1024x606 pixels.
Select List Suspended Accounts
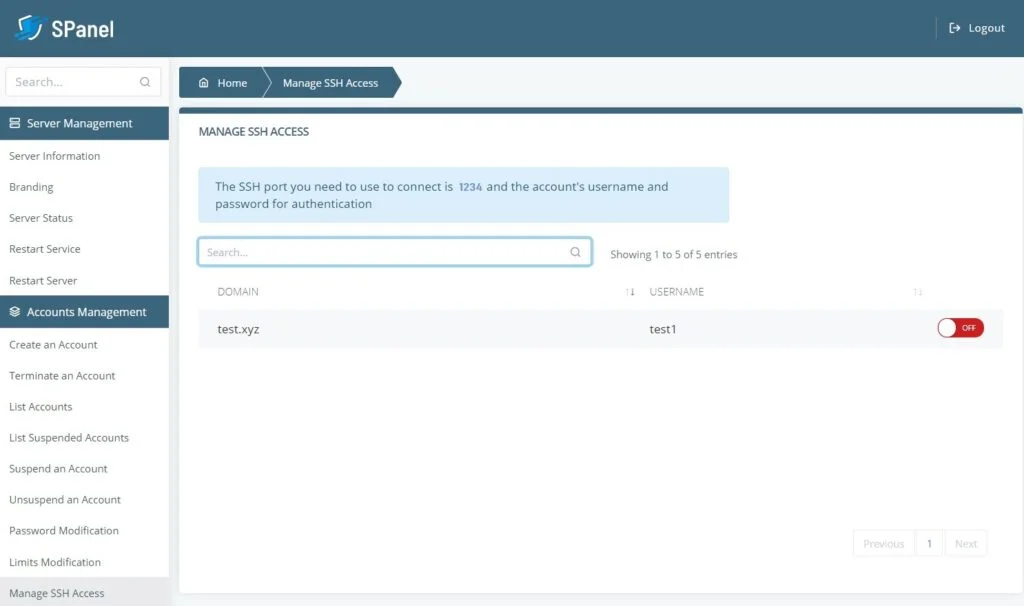coord(69,437)
